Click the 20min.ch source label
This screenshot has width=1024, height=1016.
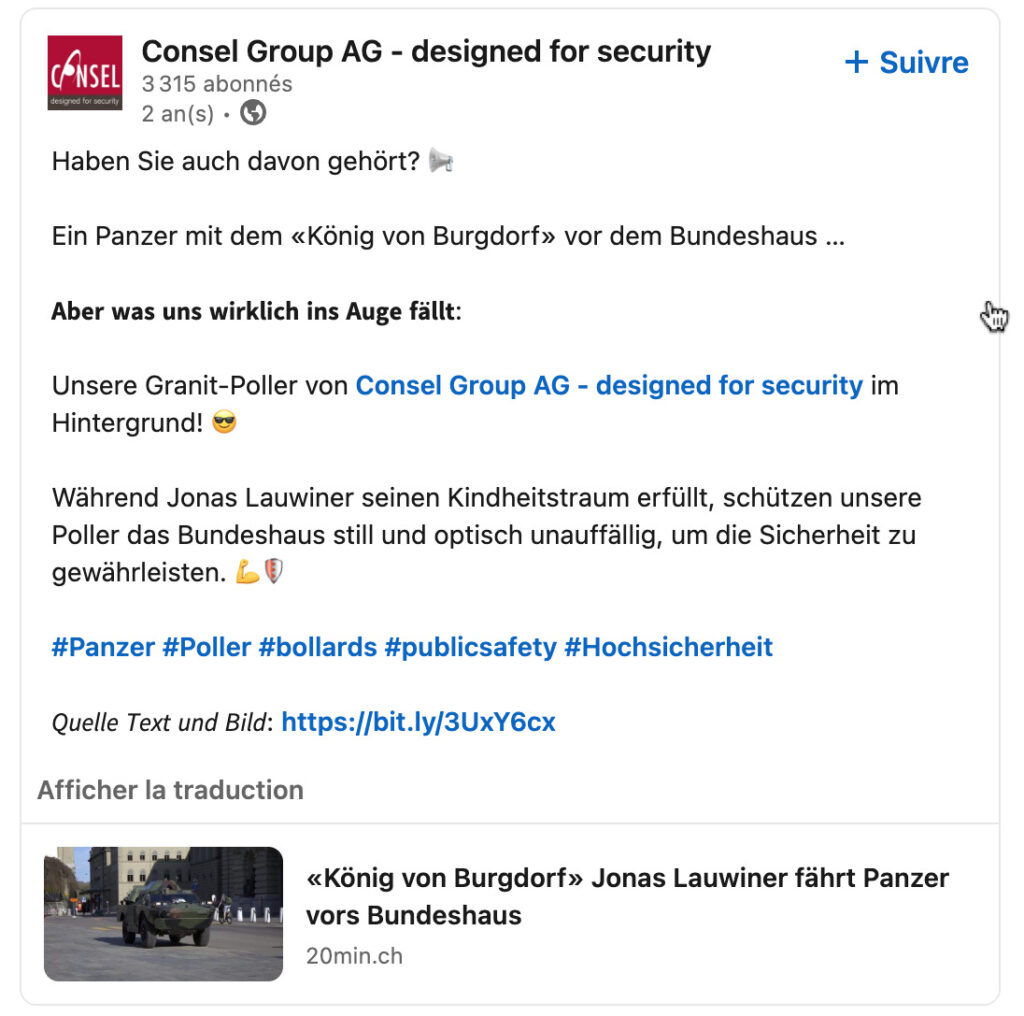(x=354, y=956)
